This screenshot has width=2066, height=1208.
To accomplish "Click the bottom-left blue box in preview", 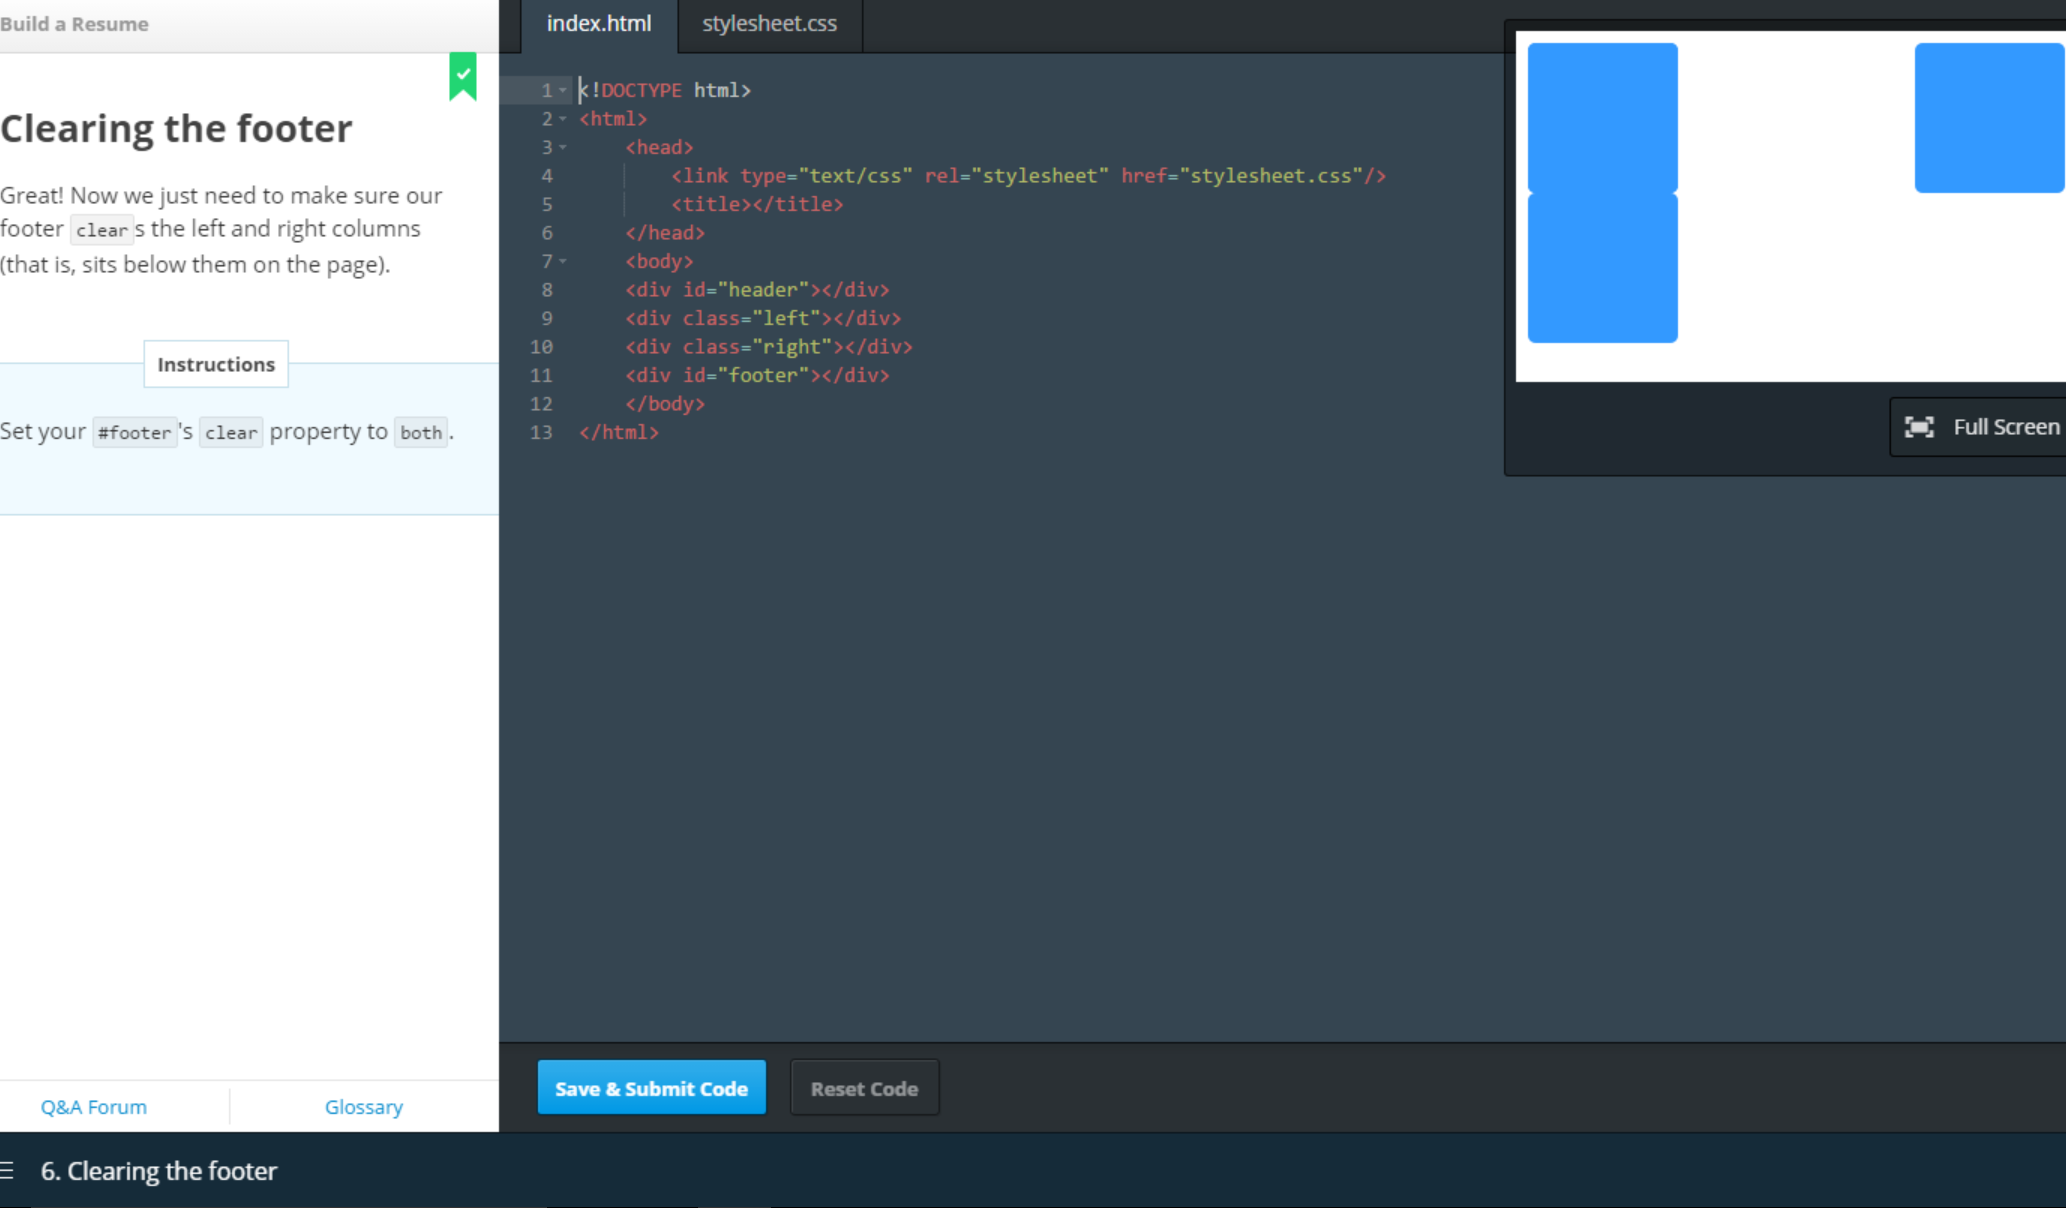I will coord(1602,268).
